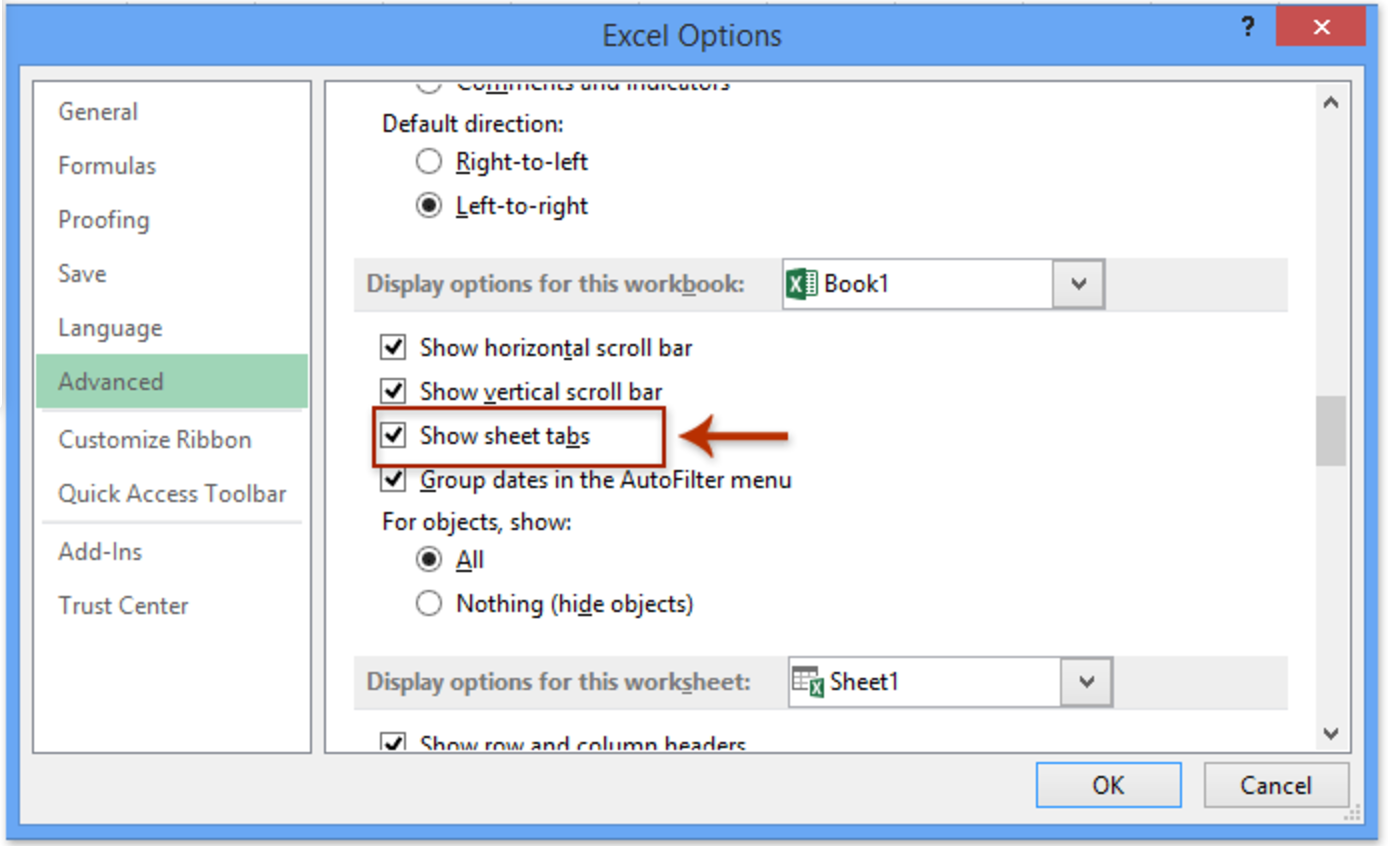Open Help via the question mark icon
This screenshot has width=1388, height=846.
pos(1248,27)
